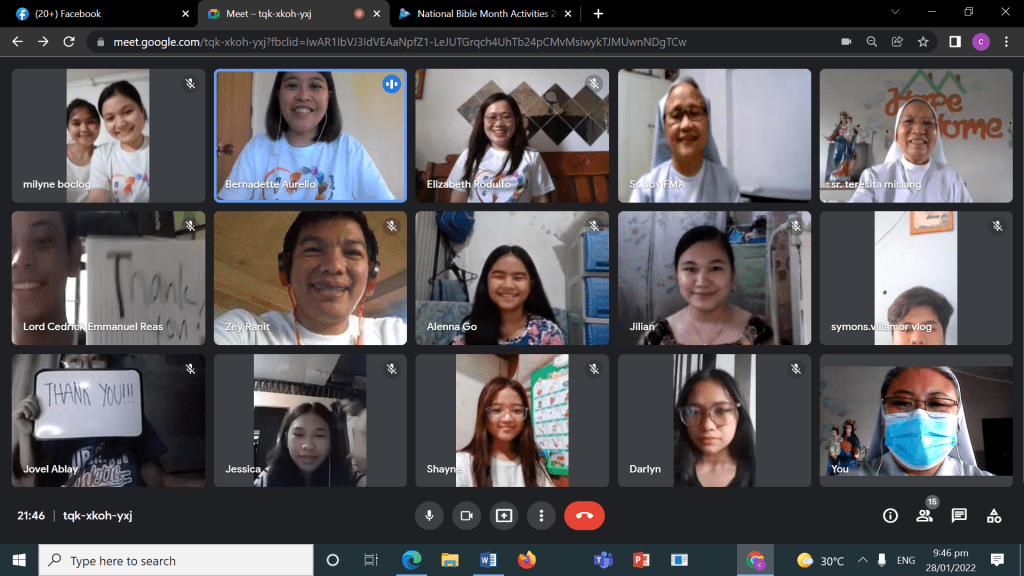Open a new browser tab

(x=598, y=14)
